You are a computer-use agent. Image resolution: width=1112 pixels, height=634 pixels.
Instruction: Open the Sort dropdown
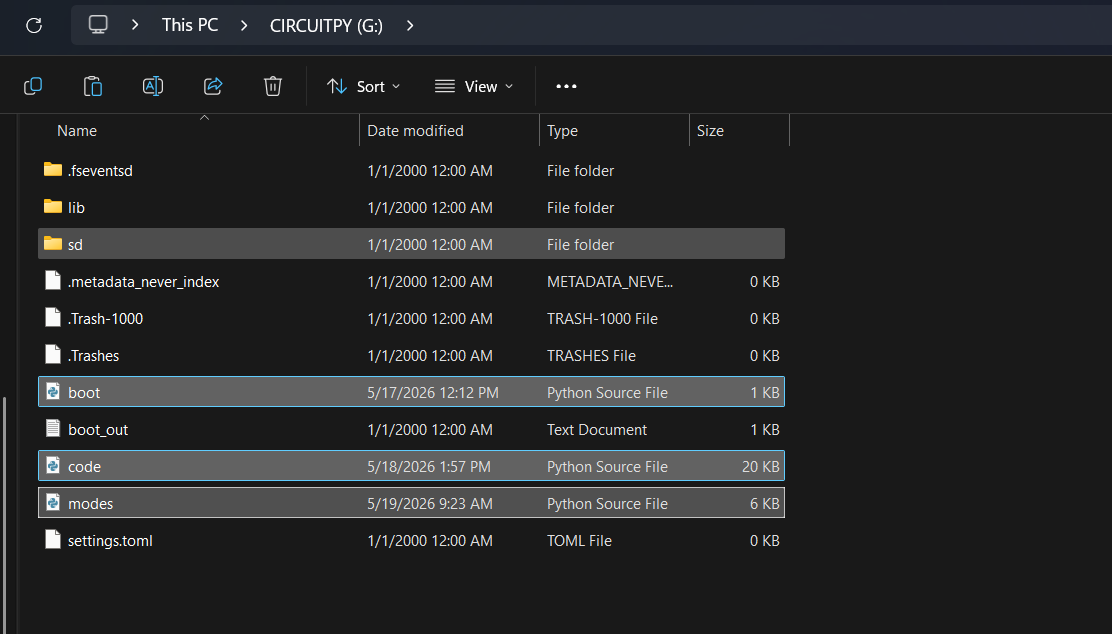pos(364,87)
